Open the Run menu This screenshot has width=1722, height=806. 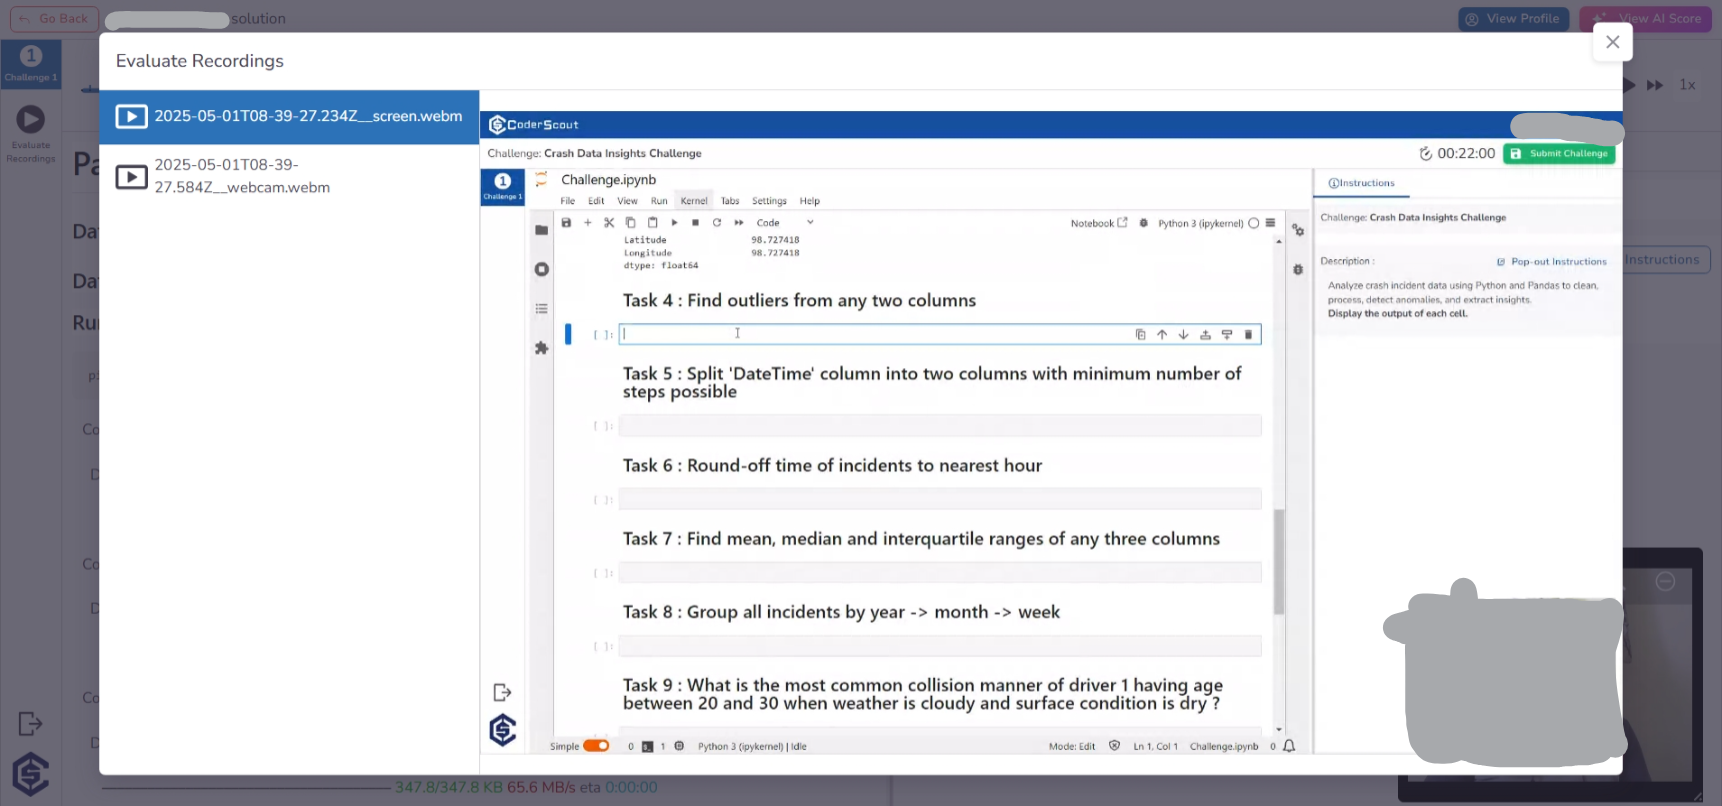[x=659, y=201]
